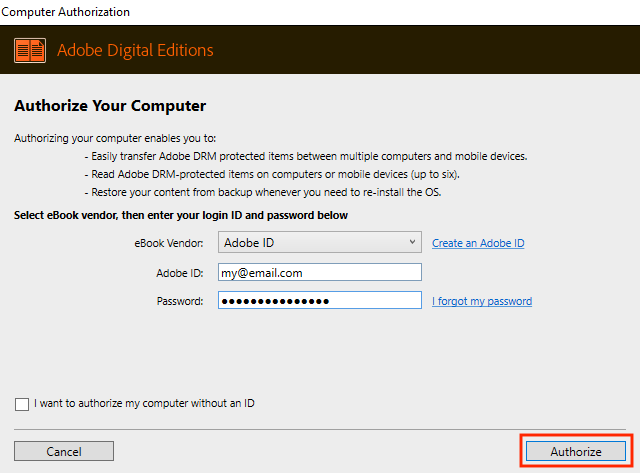Tick 'authorize my computer without an ID' checkbox
Image resolution: width=640 pixels, height=473 pixels.
click(x=22, y=404)
